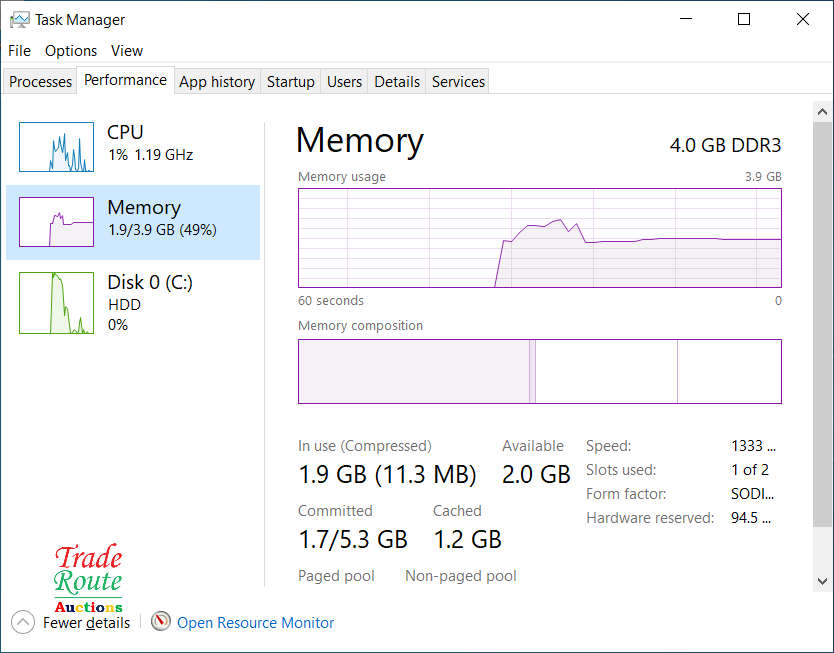Switch to the Services tab

[458, 82]
